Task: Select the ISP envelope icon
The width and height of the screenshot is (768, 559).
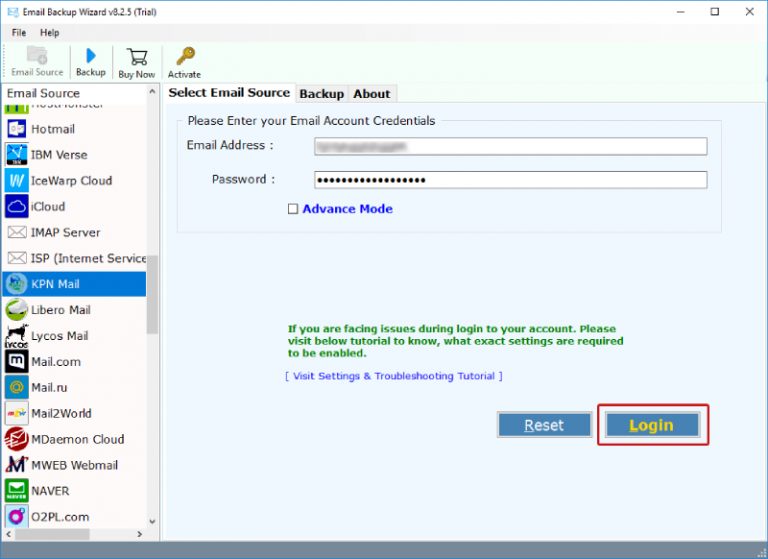Action: [x=16, y=258]
